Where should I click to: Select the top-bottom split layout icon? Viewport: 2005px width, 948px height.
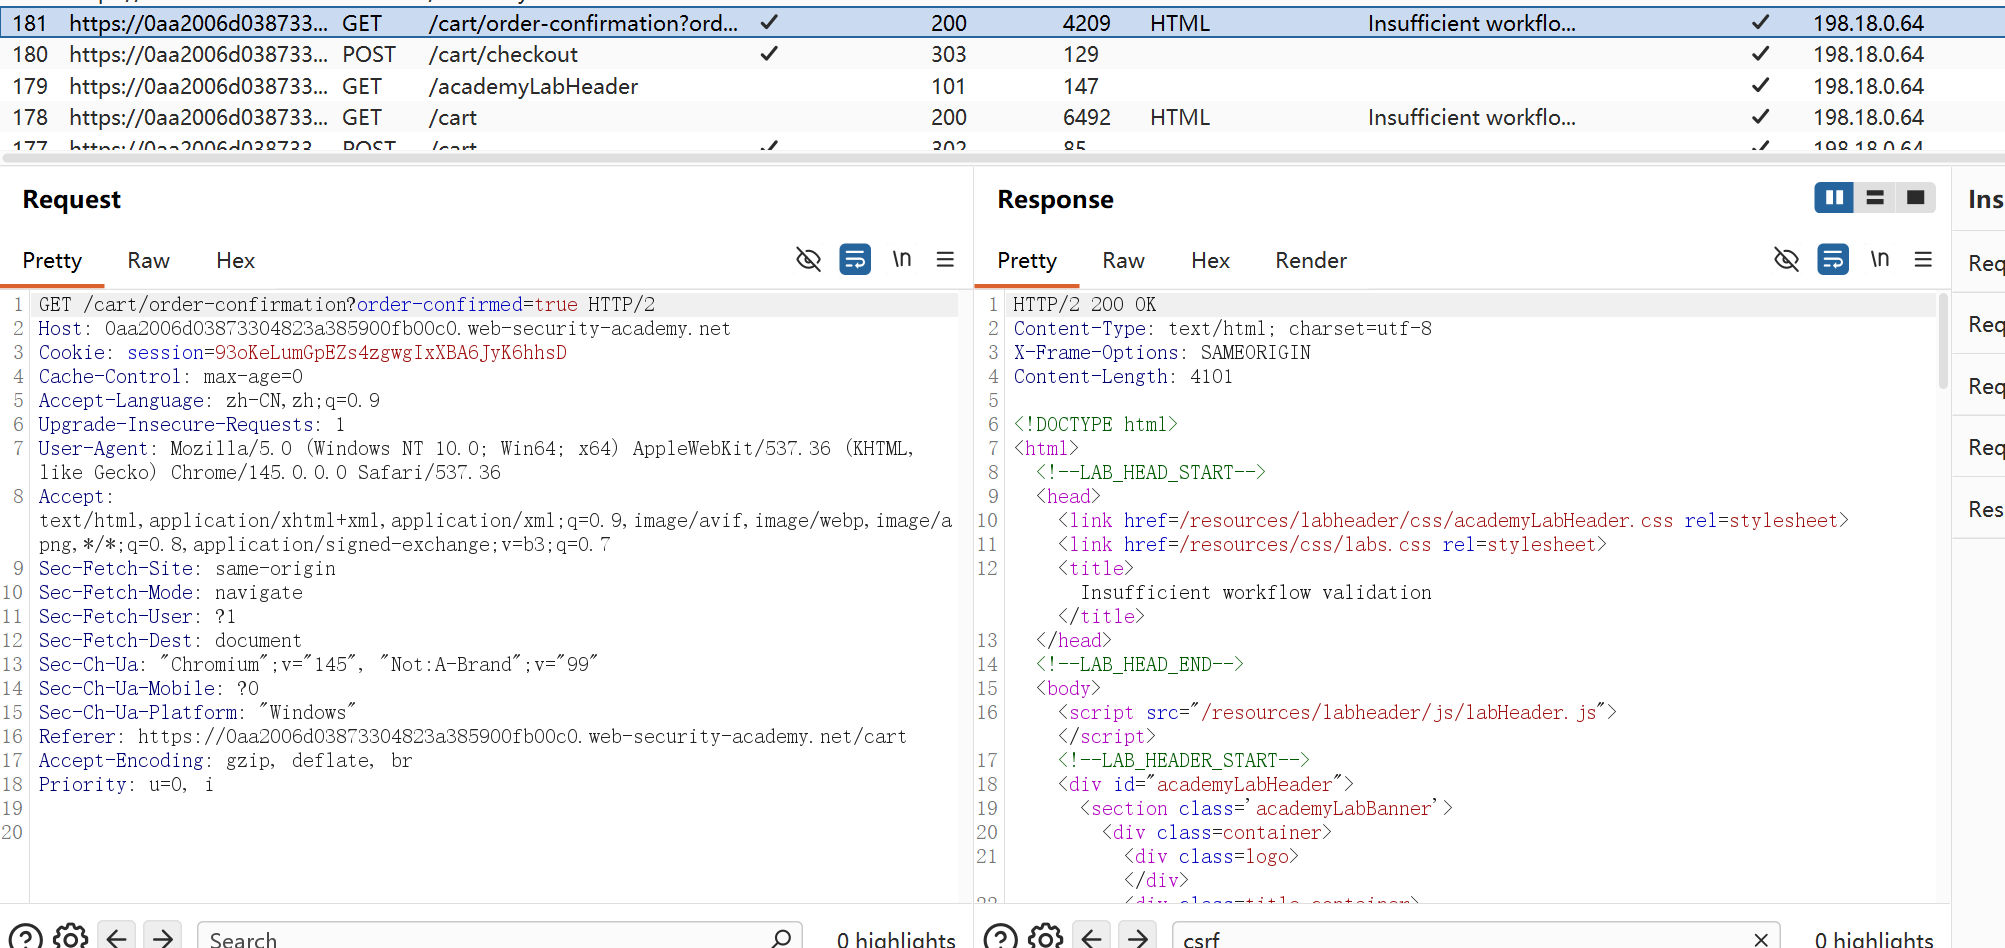[x=1875, y=198]
